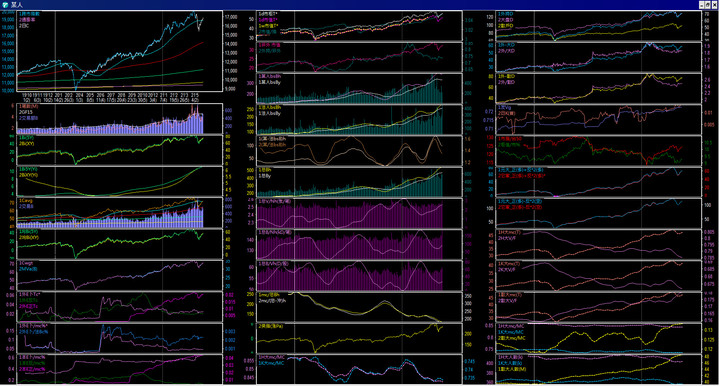
Task: Select the blue and purple stepped line chart
Action: (120, 338)
